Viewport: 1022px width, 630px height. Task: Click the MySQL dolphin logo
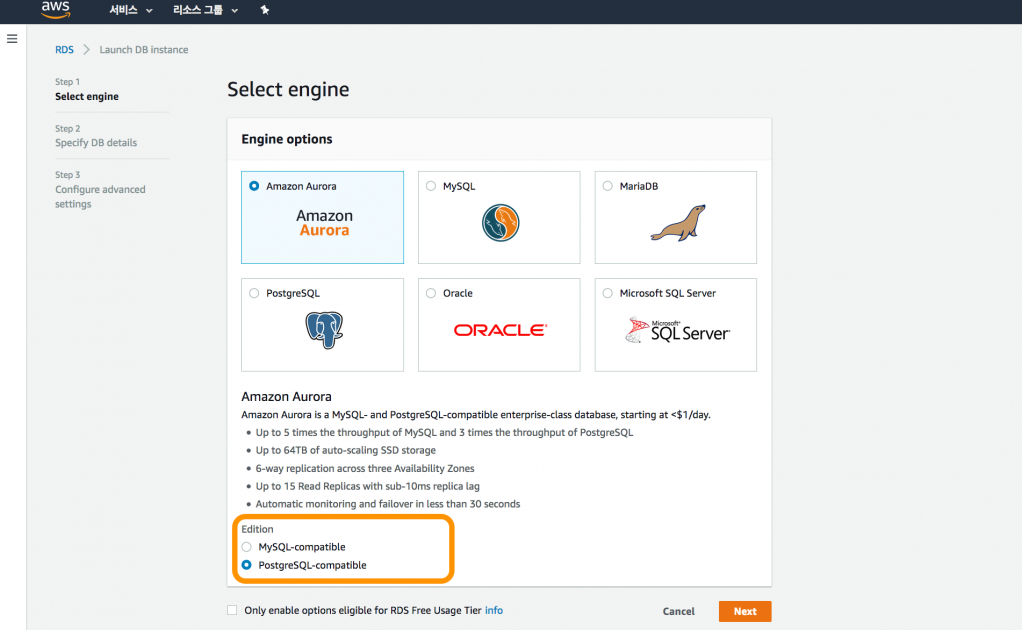[499, 222]
